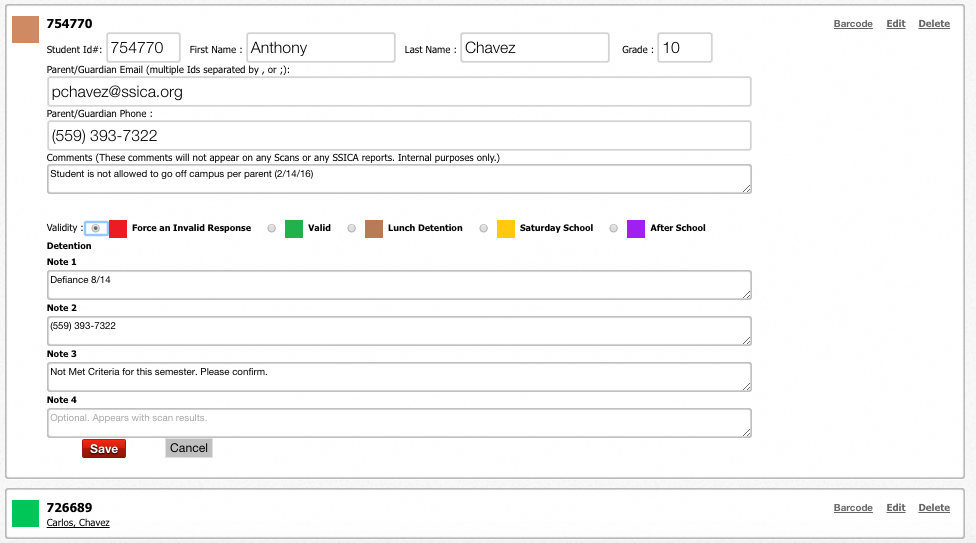Click the green status square for 726689

[26, 514]
